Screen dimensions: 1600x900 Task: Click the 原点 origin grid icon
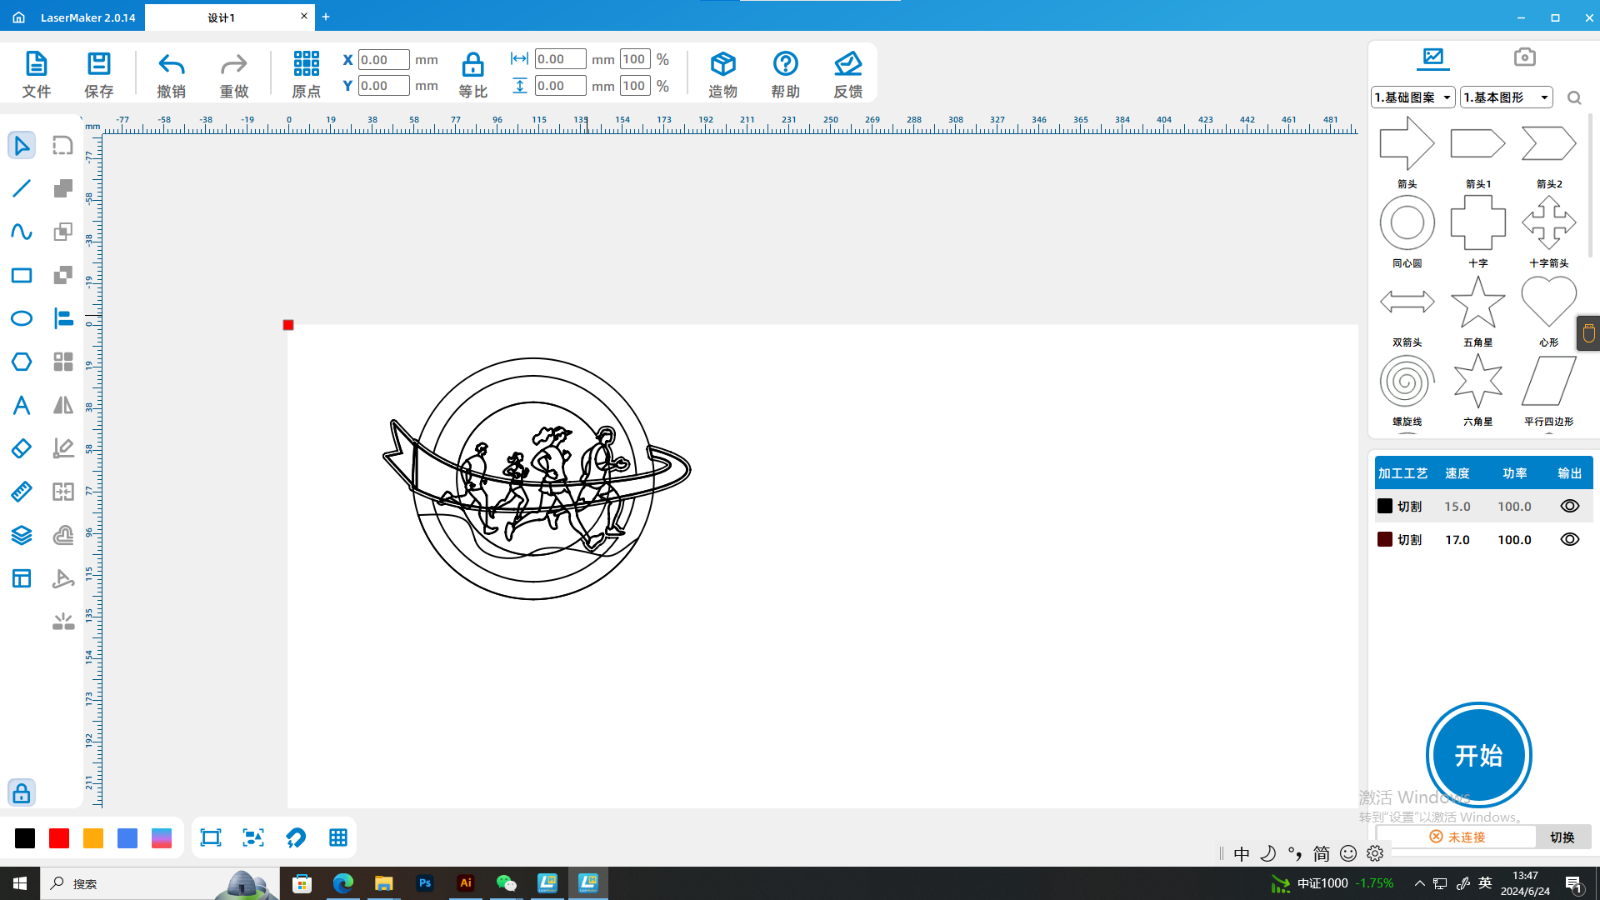click(306, 65)
